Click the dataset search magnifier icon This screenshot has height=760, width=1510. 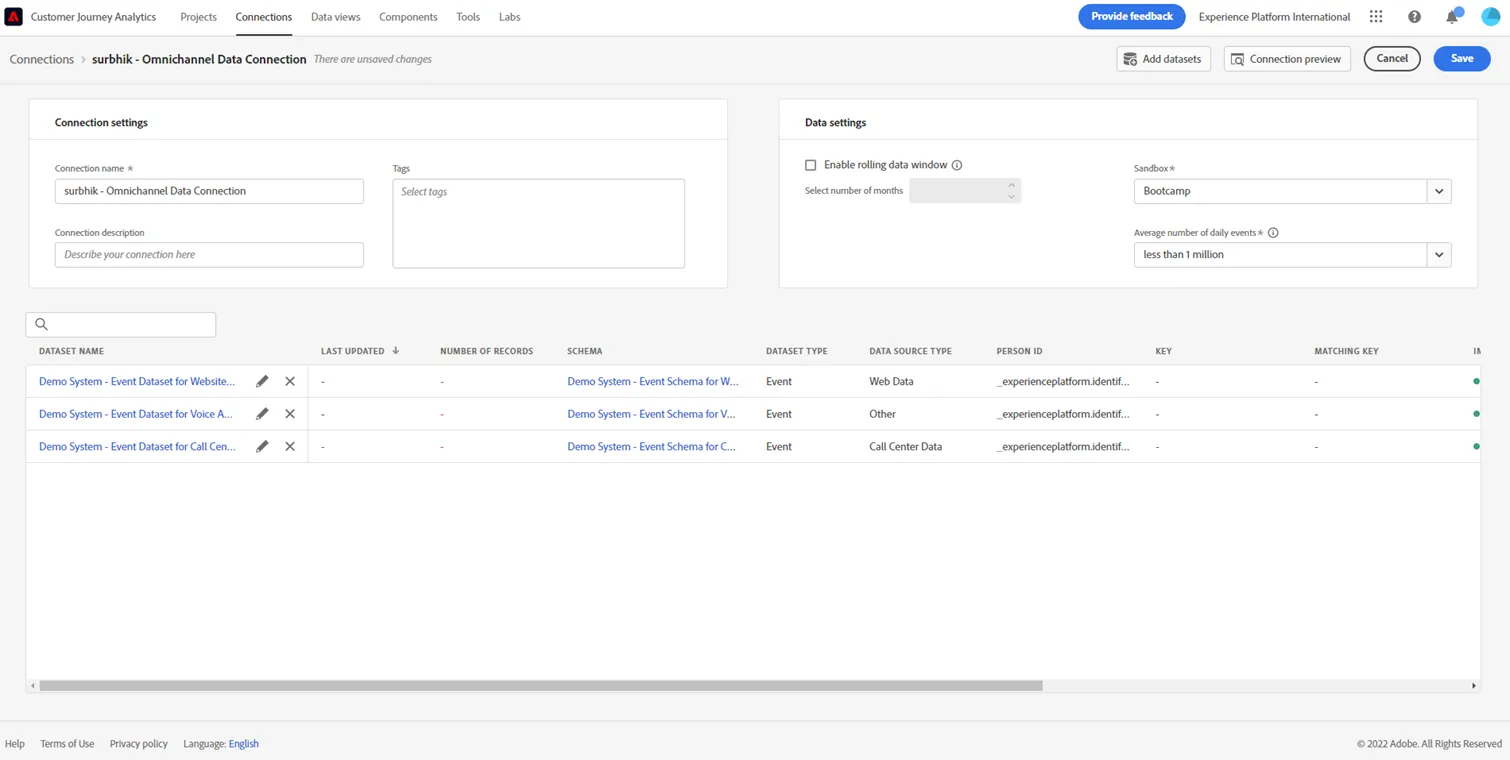pos(41,324)
